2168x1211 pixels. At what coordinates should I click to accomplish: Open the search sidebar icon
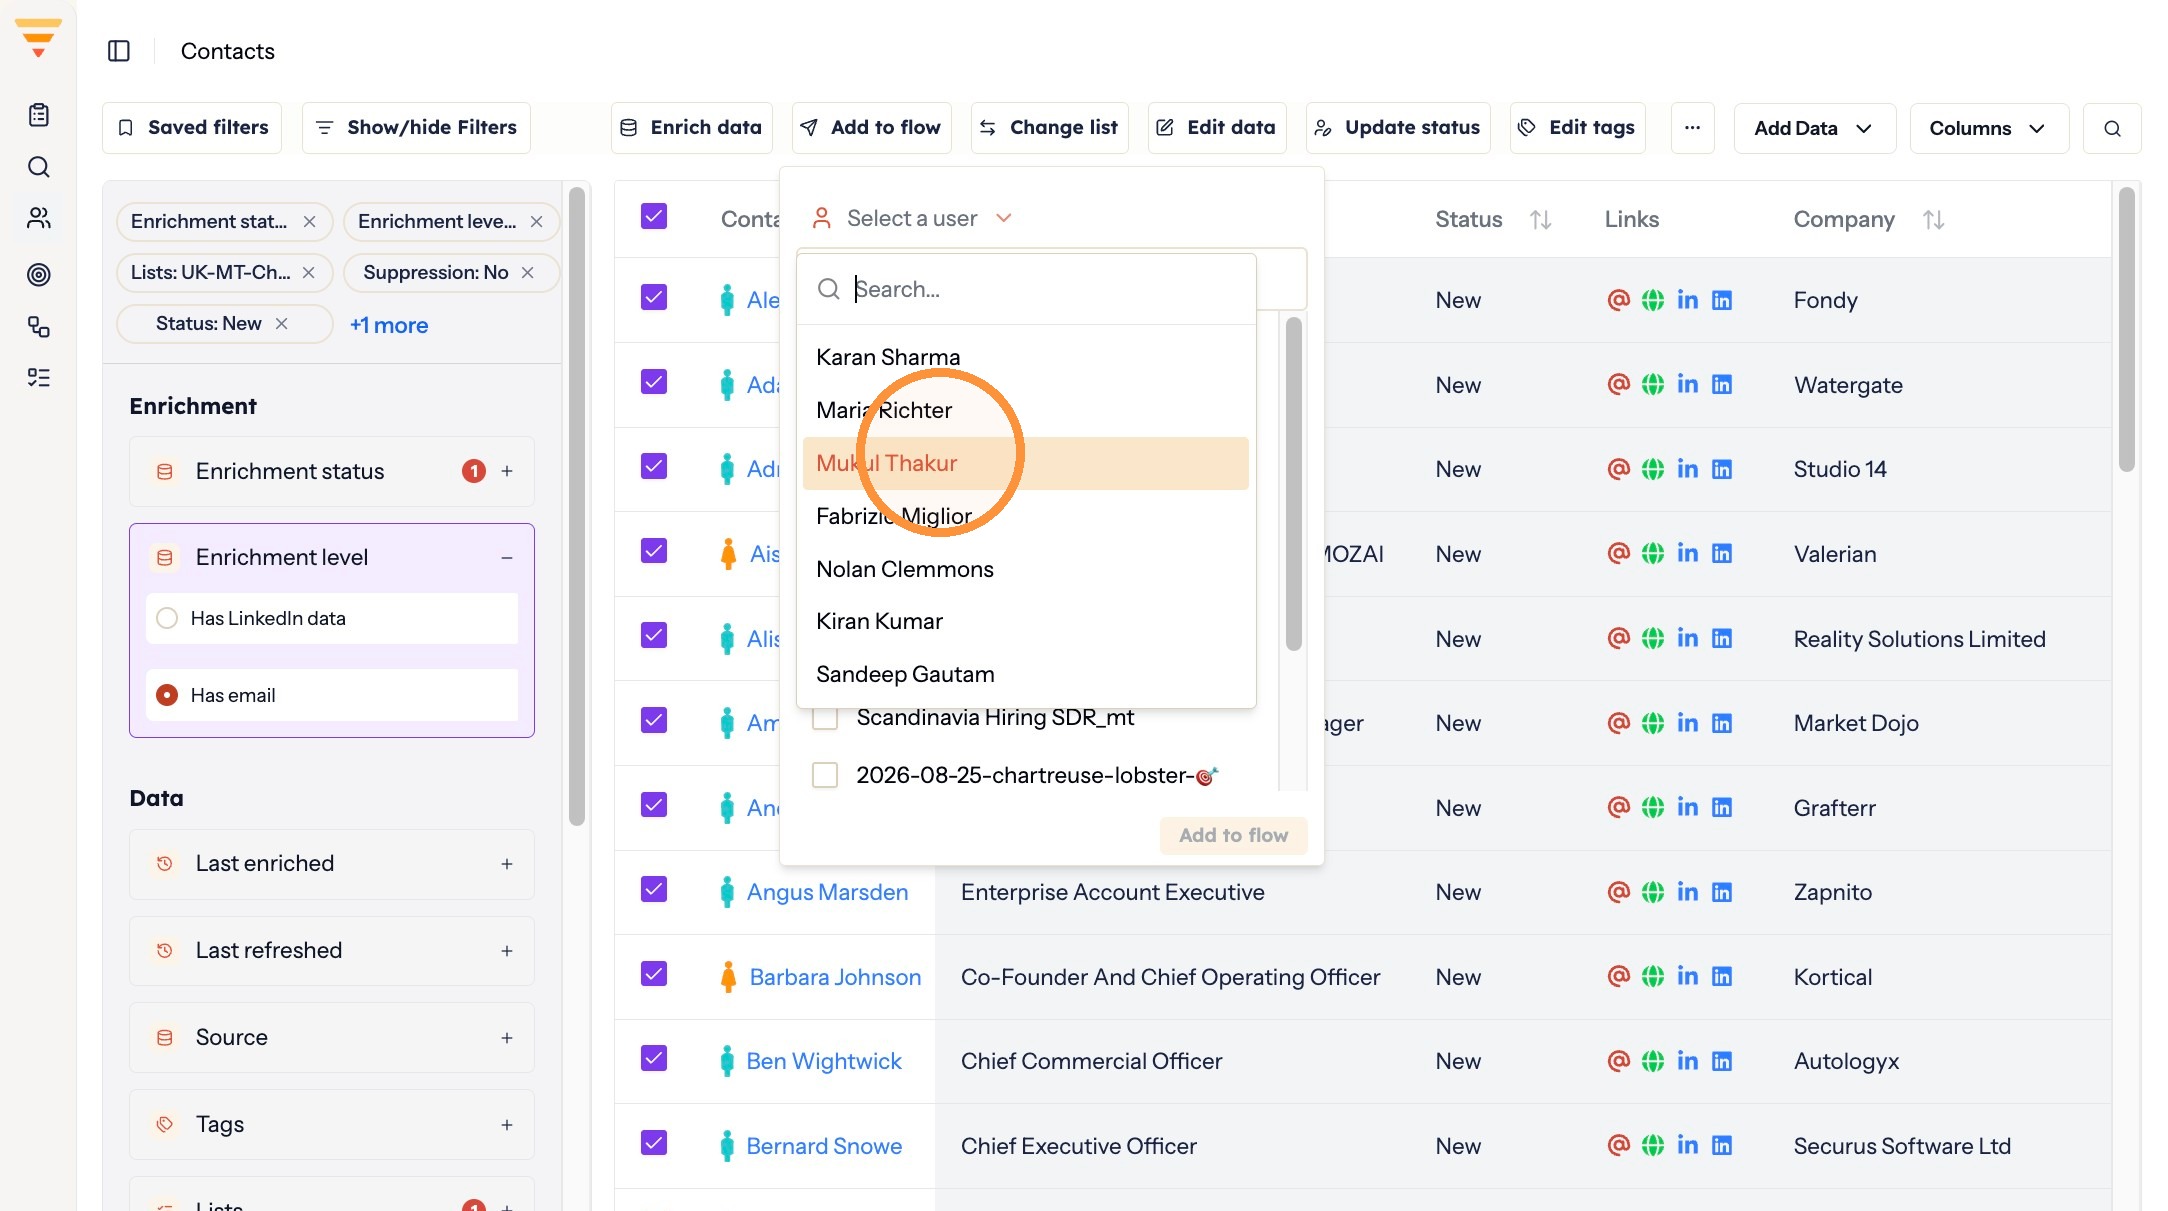(x=39, y=167)
